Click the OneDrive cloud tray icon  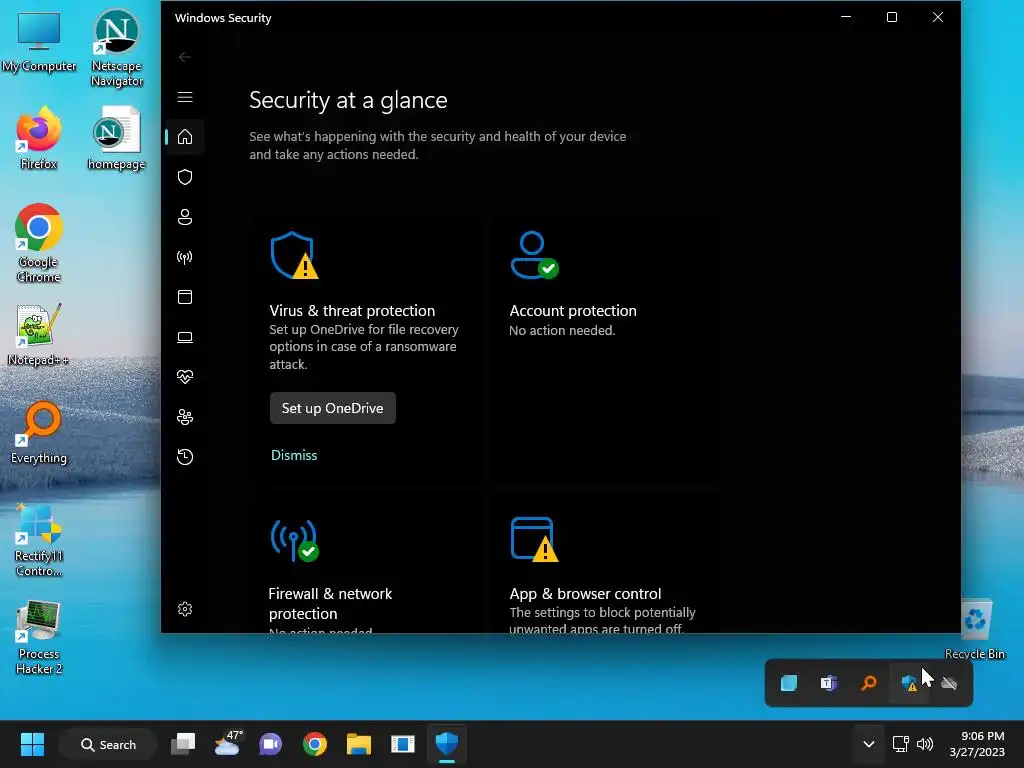click(949, 683)
